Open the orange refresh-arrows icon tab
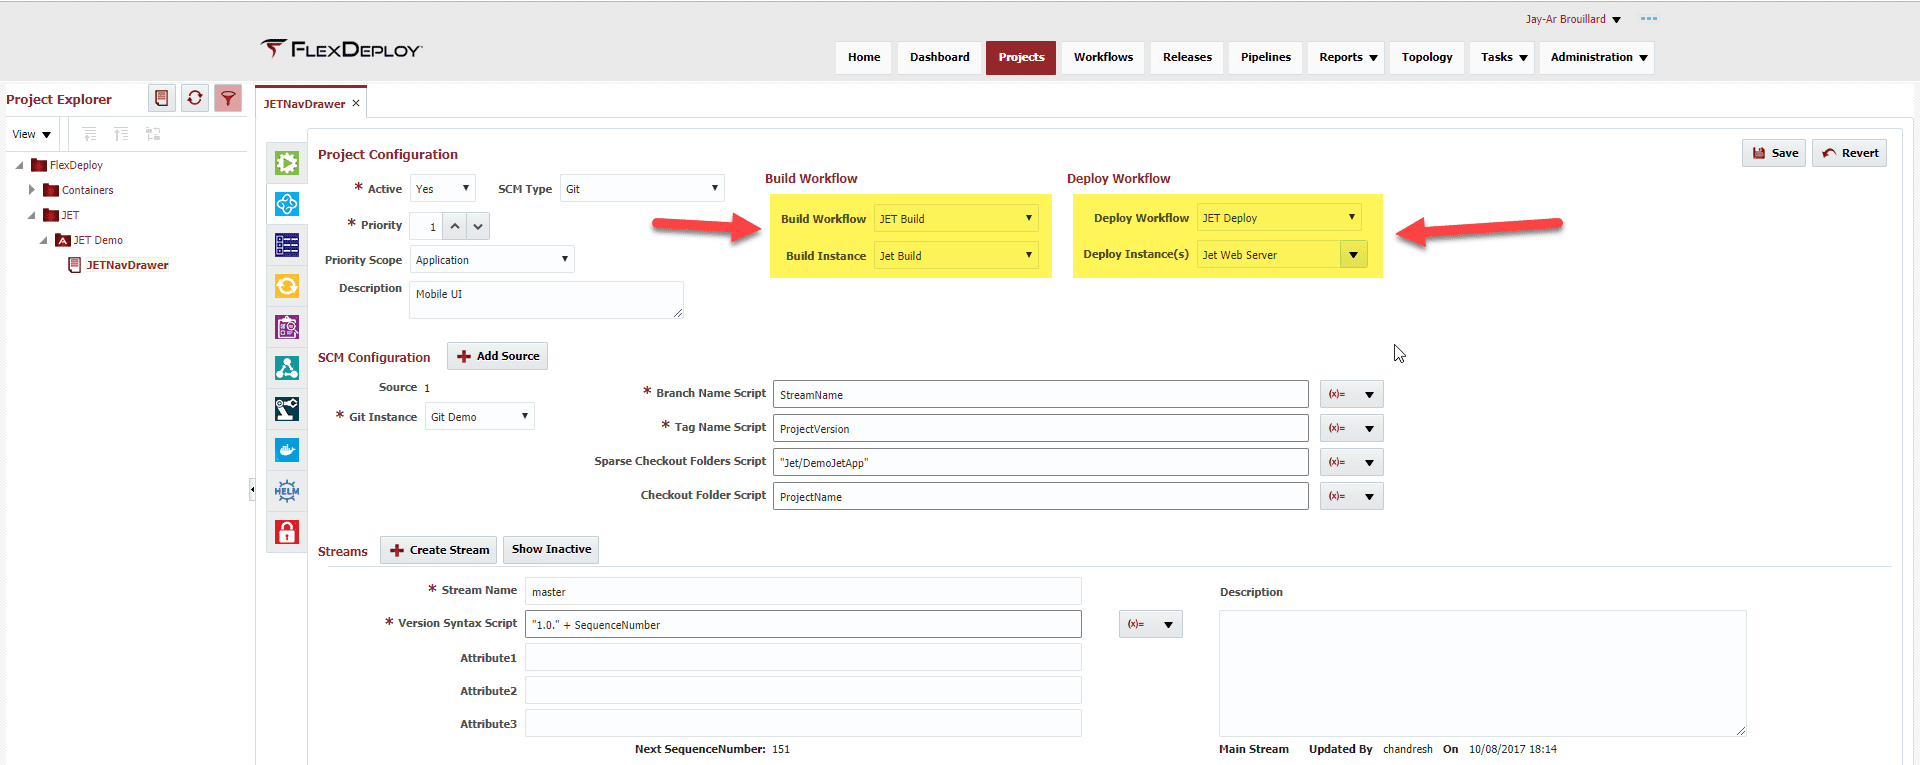The height and width of the screenshot is (765, 1920). [x=287, y=286]
